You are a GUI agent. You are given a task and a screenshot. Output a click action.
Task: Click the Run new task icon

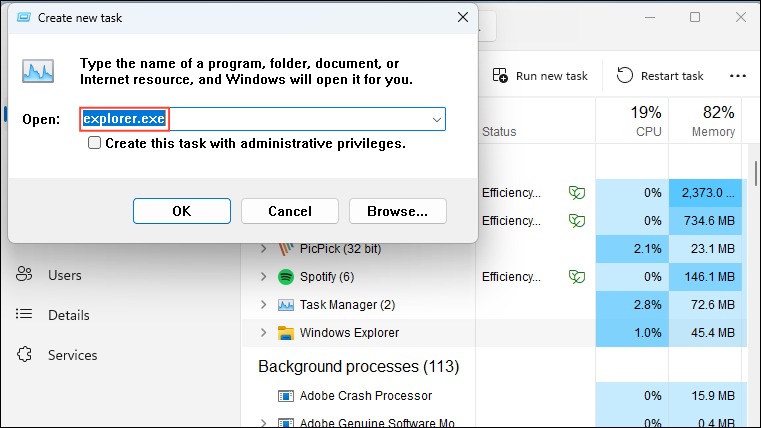500,76
